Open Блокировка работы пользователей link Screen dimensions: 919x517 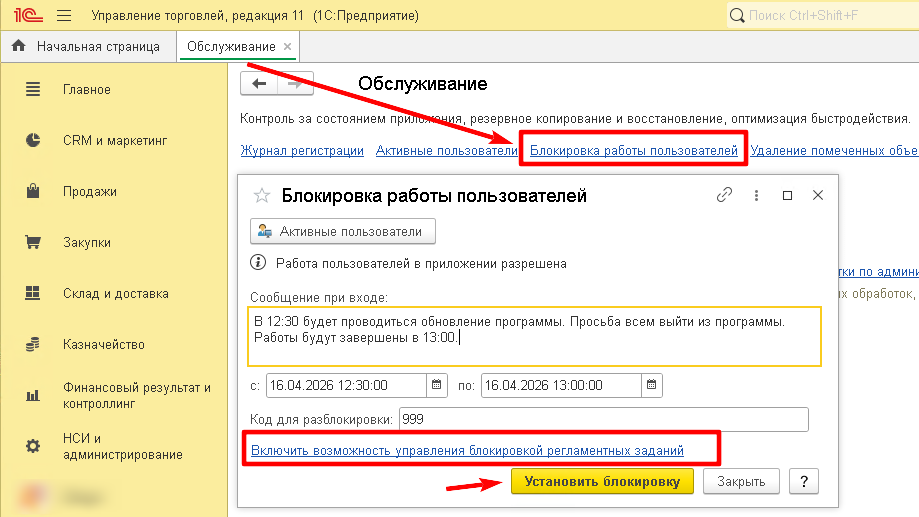634,151
